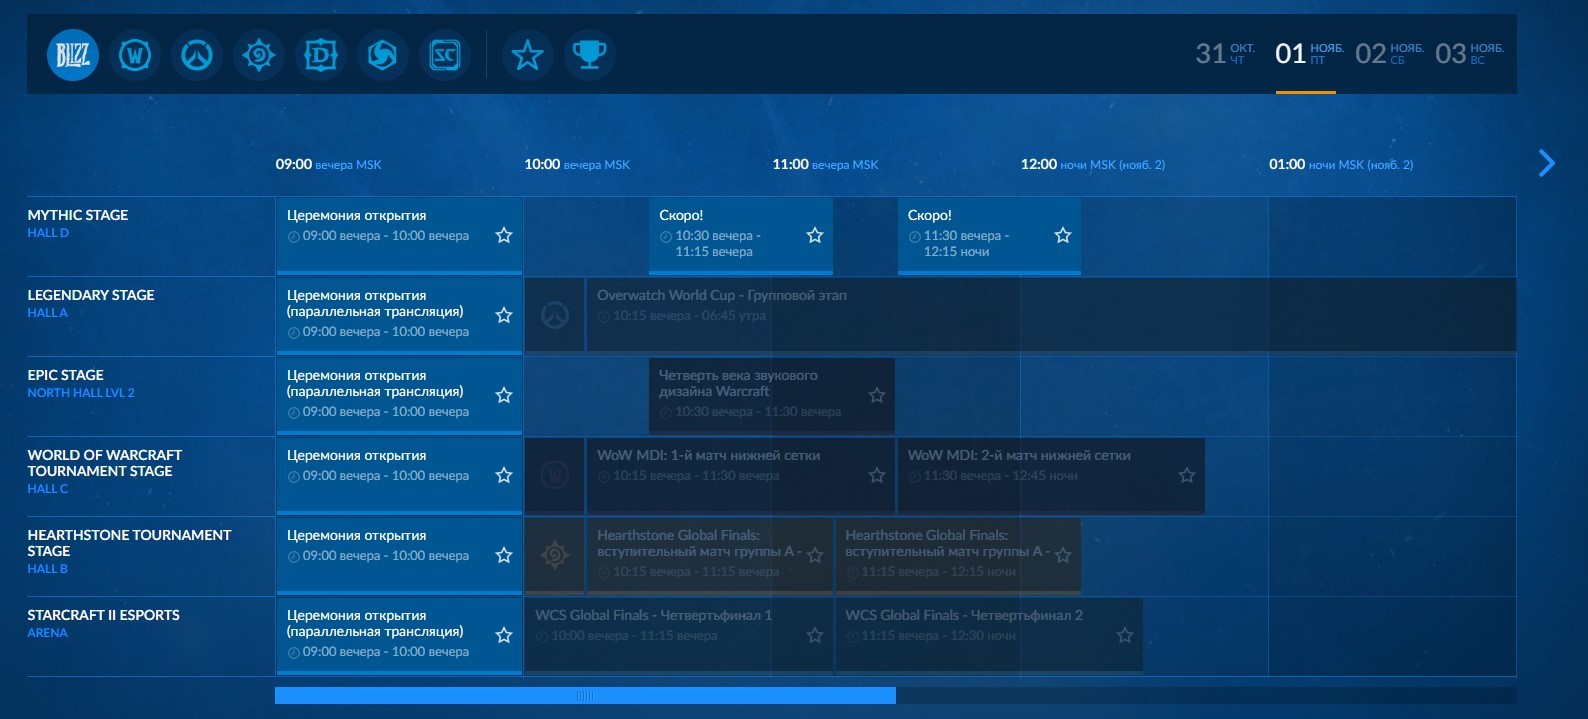
Task: Open 03 НОЯБ. ВС day tab
Action: [x=1469, y=54]
